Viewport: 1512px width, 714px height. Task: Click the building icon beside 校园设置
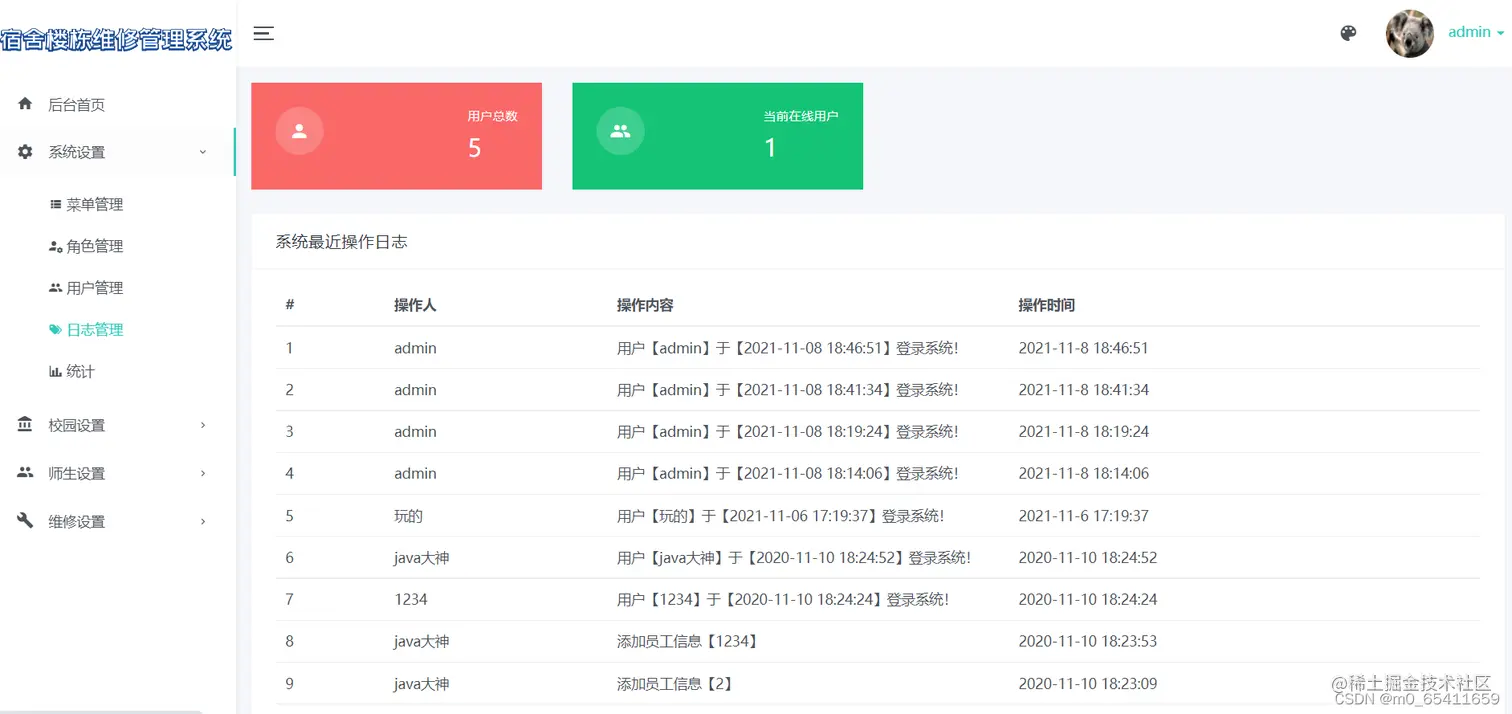(x=25, y=425)
